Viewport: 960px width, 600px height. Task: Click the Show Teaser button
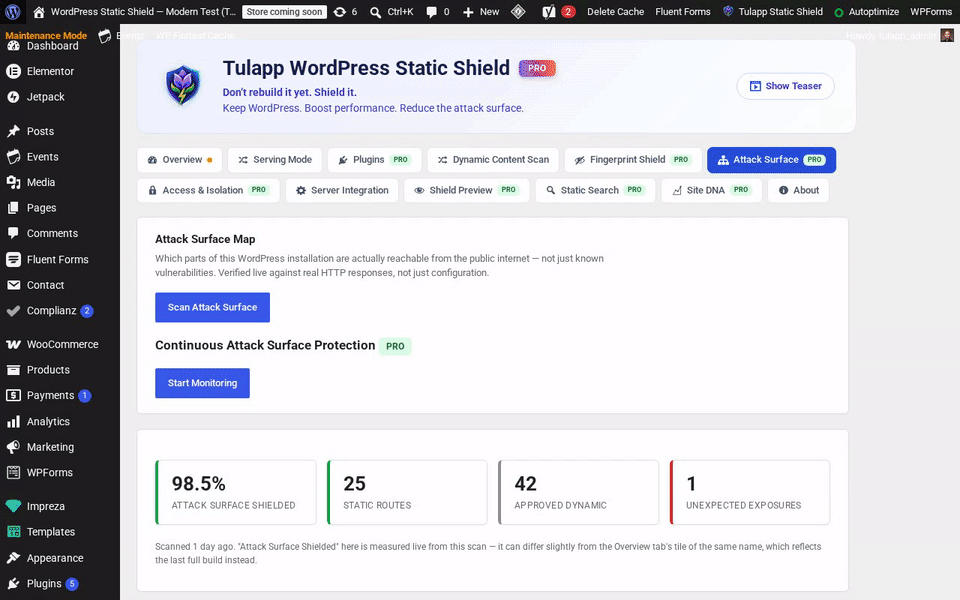[786, 86]
